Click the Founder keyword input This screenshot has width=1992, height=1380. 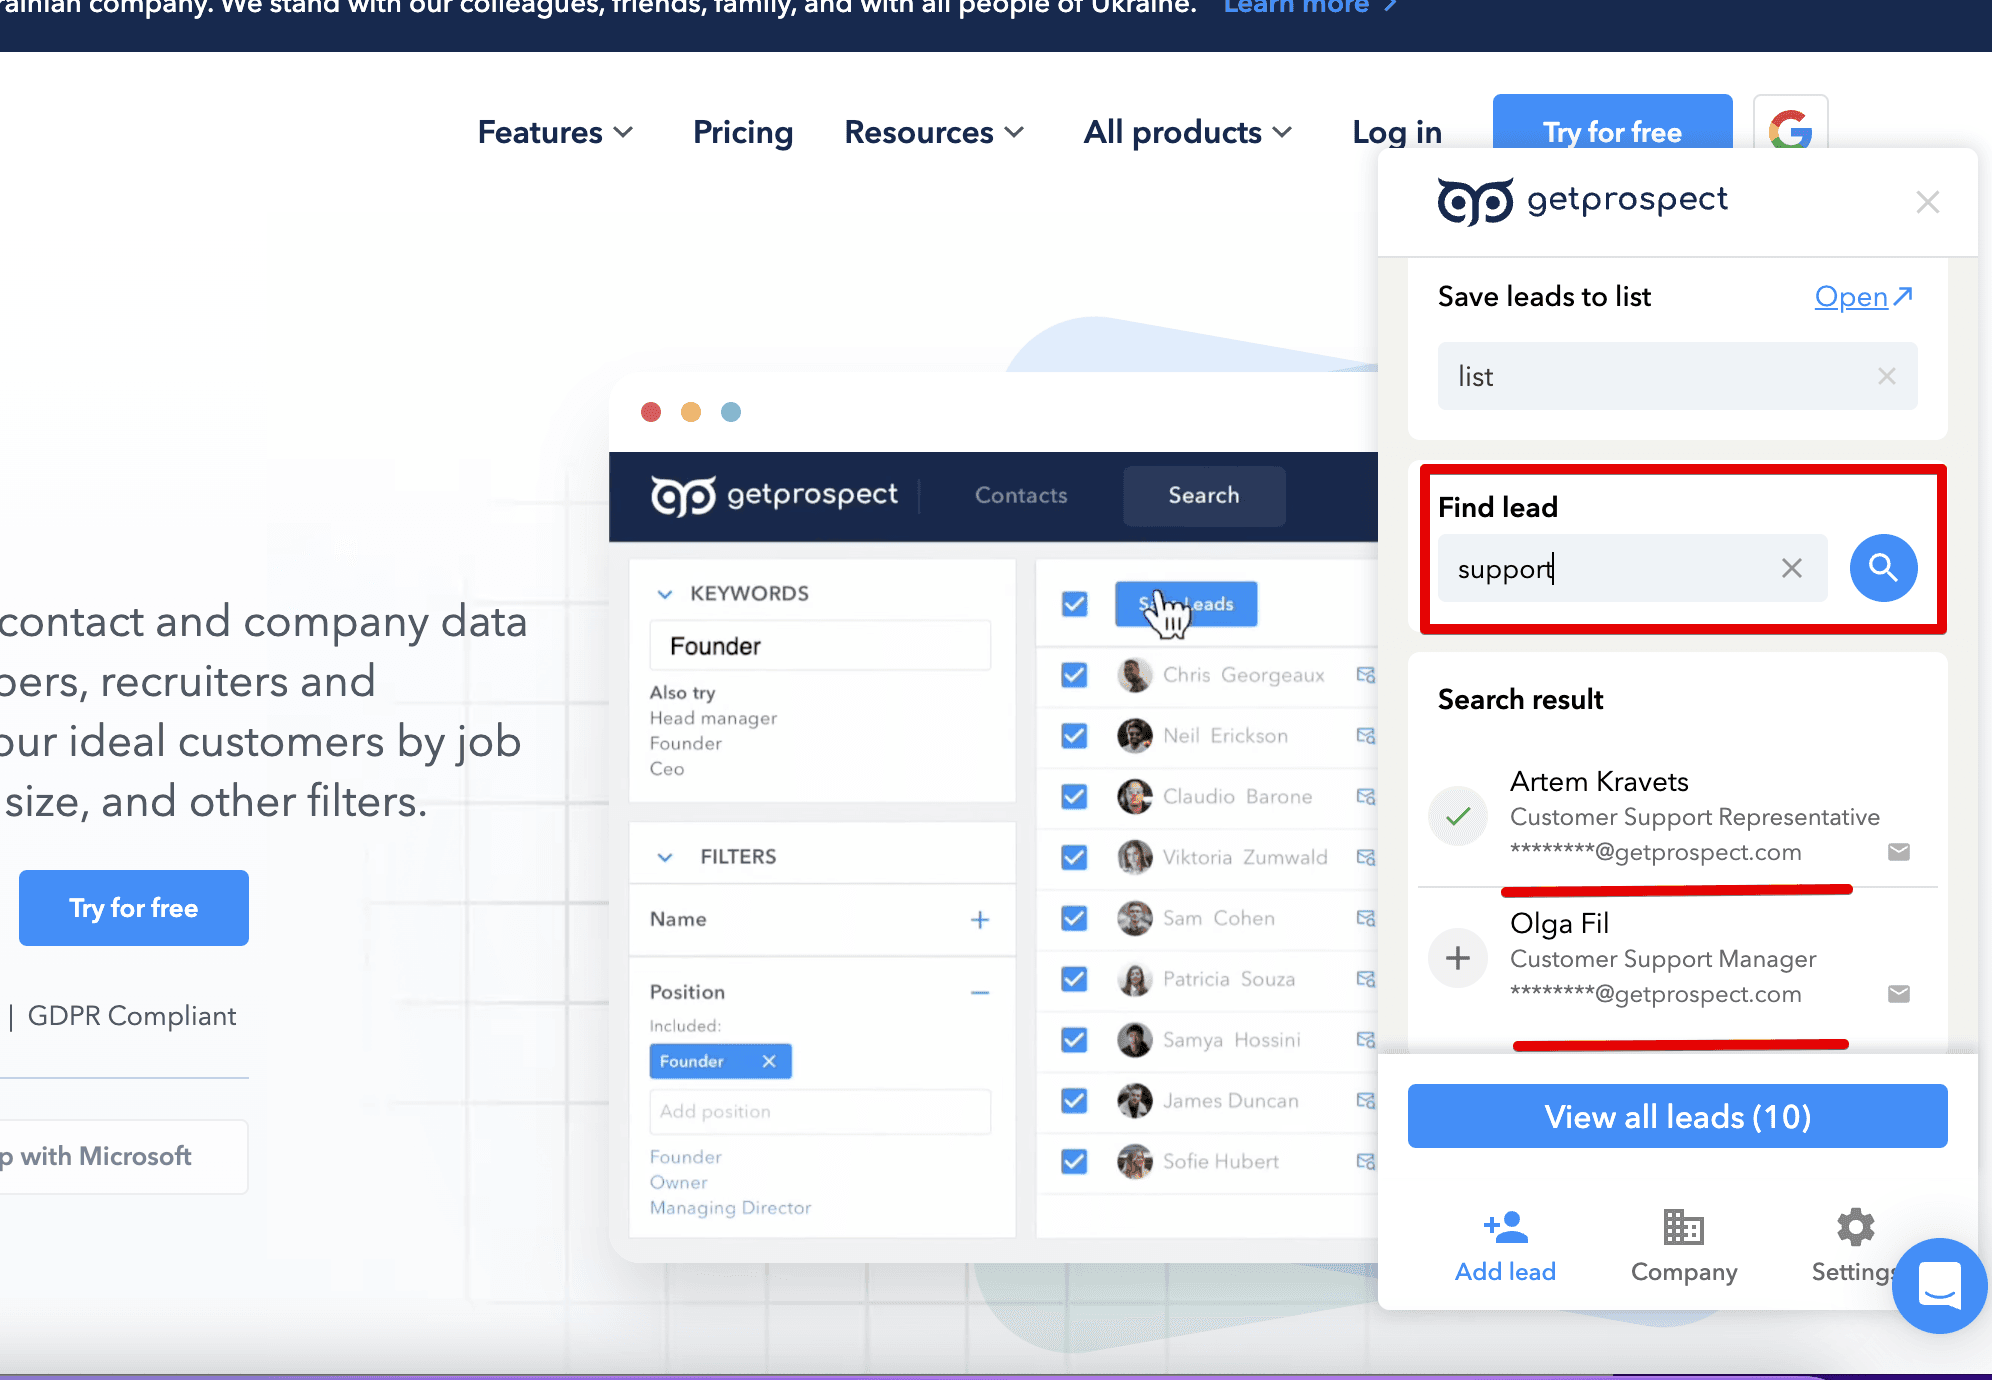[820, 646]
